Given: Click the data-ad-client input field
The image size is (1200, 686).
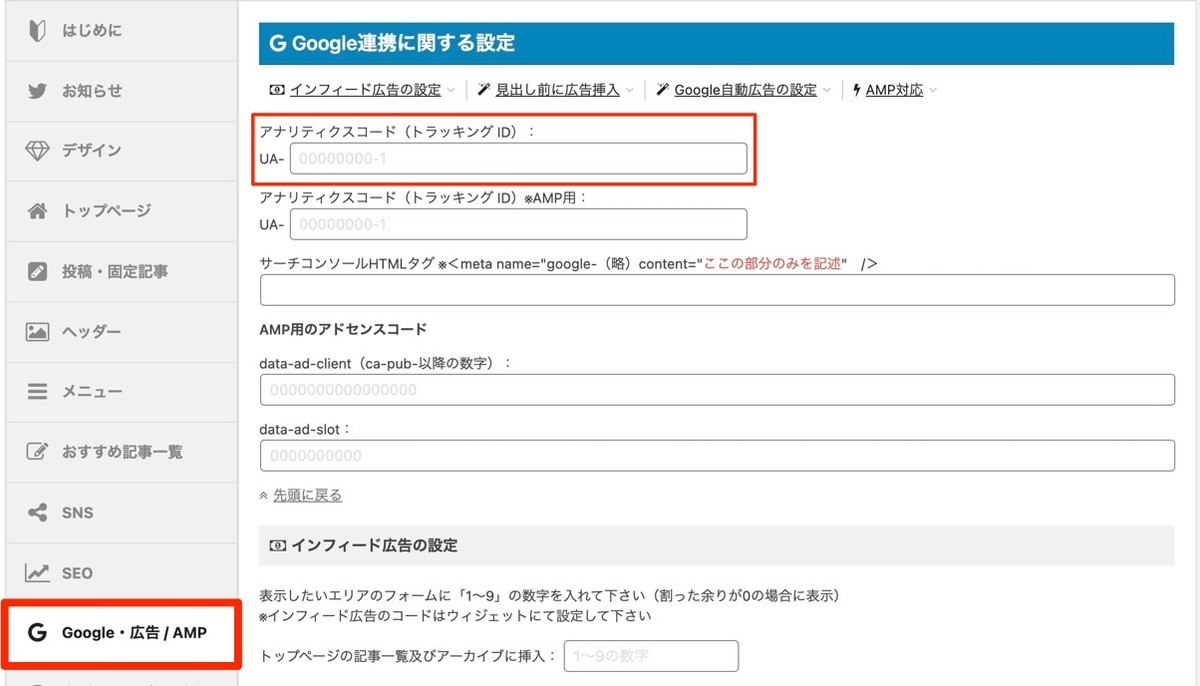Looking at the screenshot, I should point(717,390).
